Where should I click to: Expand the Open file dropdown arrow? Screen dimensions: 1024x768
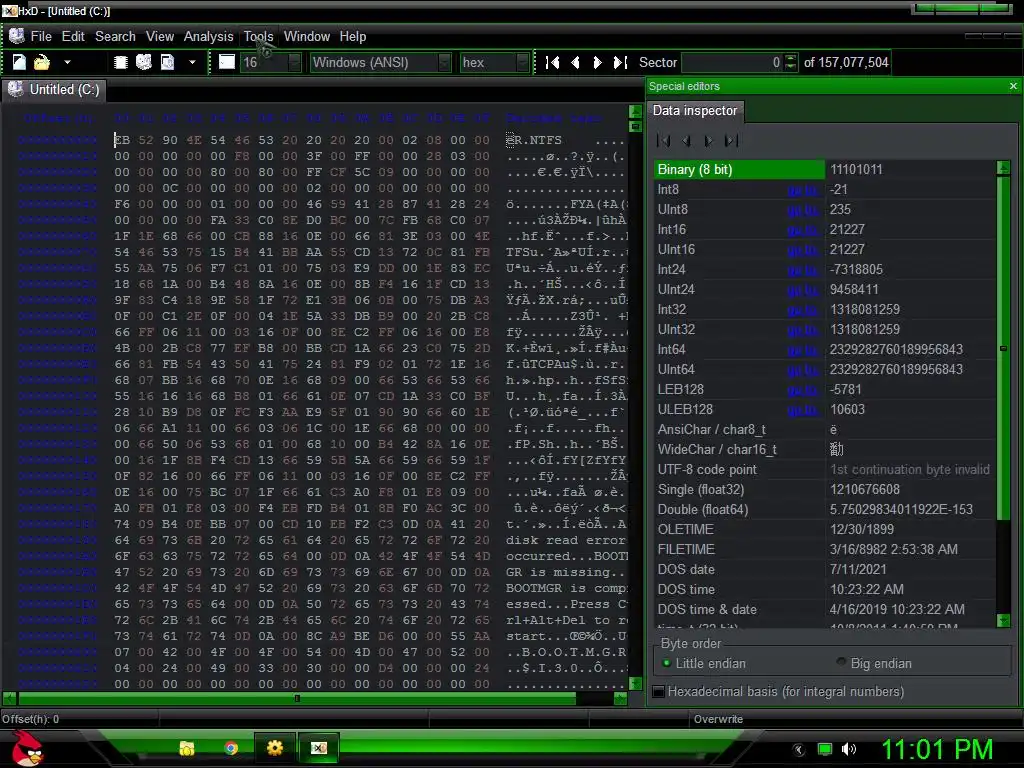point(67,63)
